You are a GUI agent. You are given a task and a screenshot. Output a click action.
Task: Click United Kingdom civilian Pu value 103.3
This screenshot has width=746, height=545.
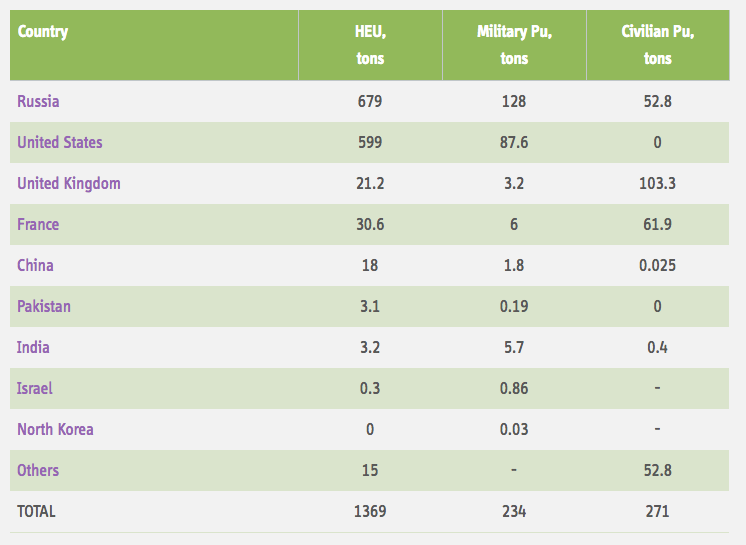tap(657, 183)
